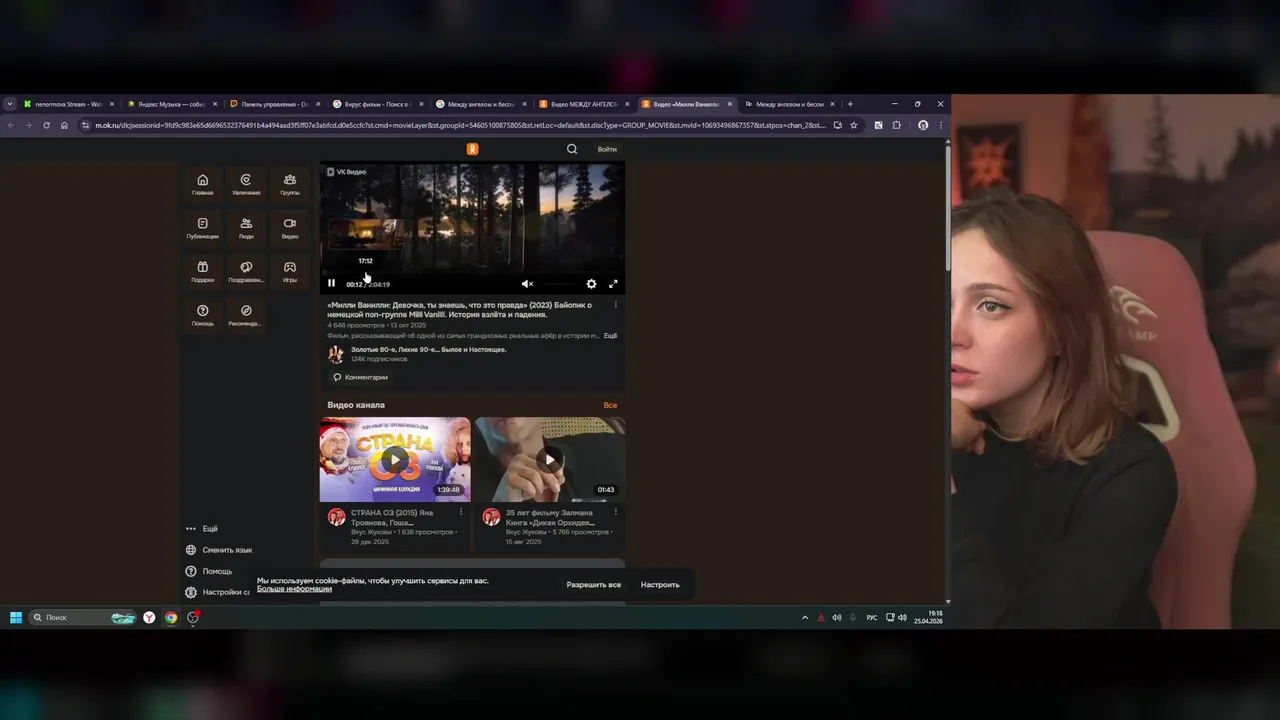Open title СТРАНА ОЗ (2015) Яна Троянова
Image resolution: width=1280 pixels, height=720 pixels.
pyautogui.click(x=392, y=517)
